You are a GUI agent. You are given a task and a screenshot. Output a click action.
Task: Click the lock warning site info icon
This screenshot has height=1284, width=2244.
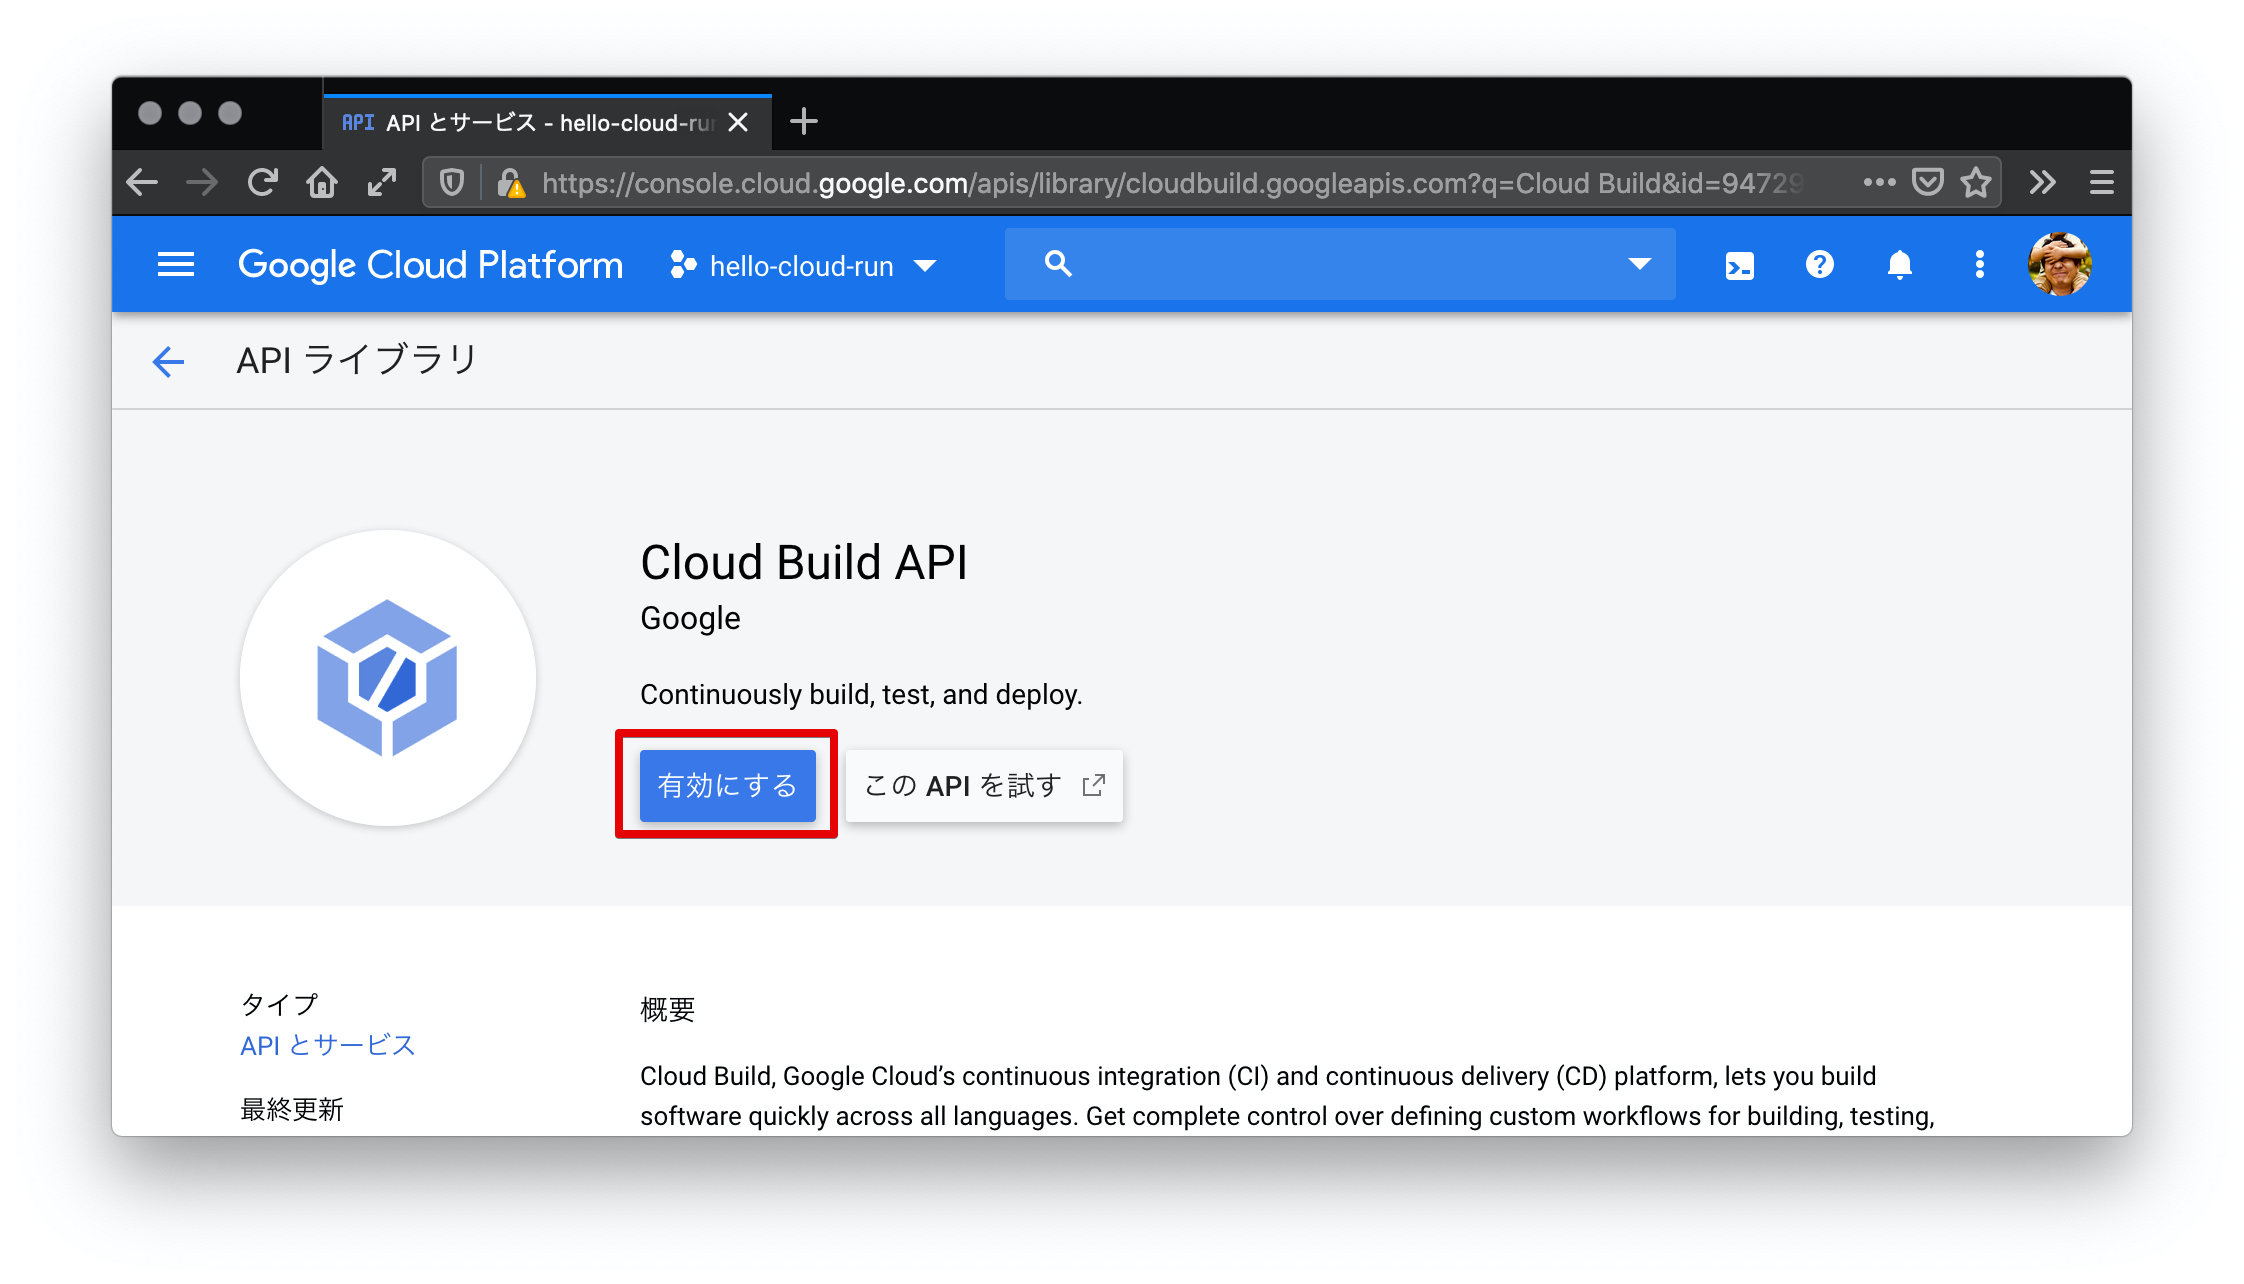(511, 183)
